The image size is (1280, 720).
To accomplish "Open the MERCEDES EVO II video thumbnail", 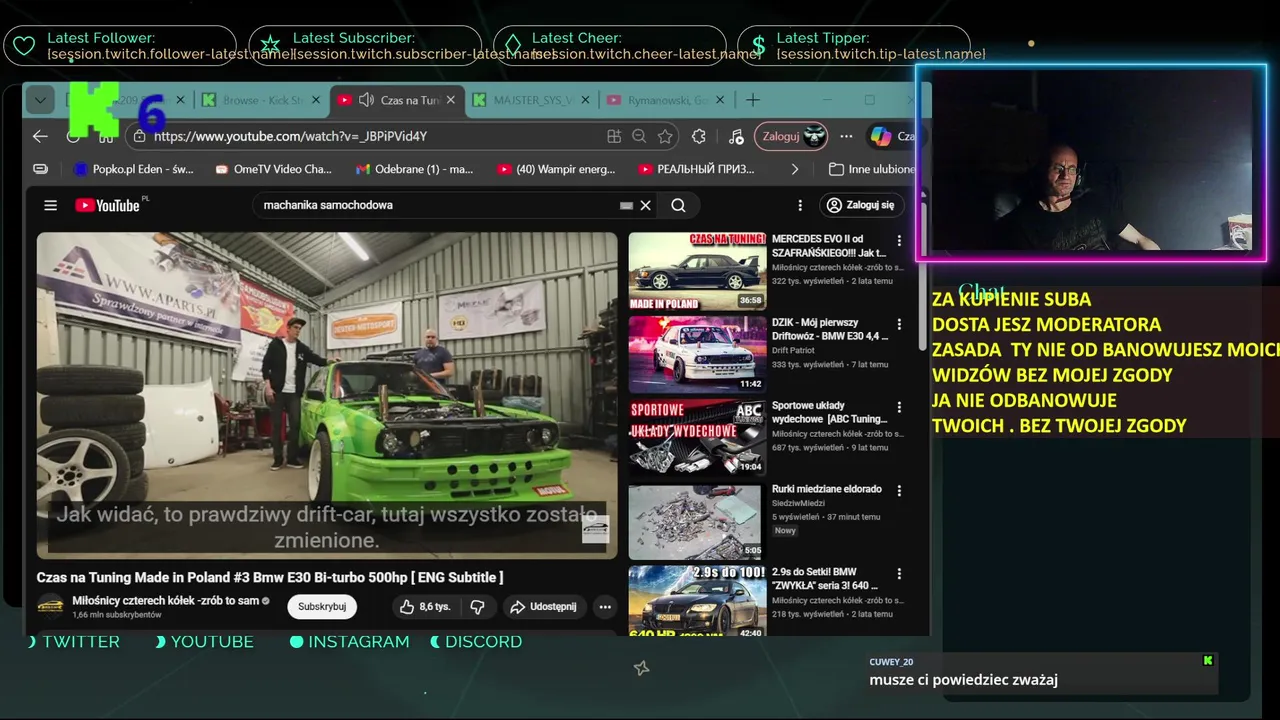I will tap(697, 271).
